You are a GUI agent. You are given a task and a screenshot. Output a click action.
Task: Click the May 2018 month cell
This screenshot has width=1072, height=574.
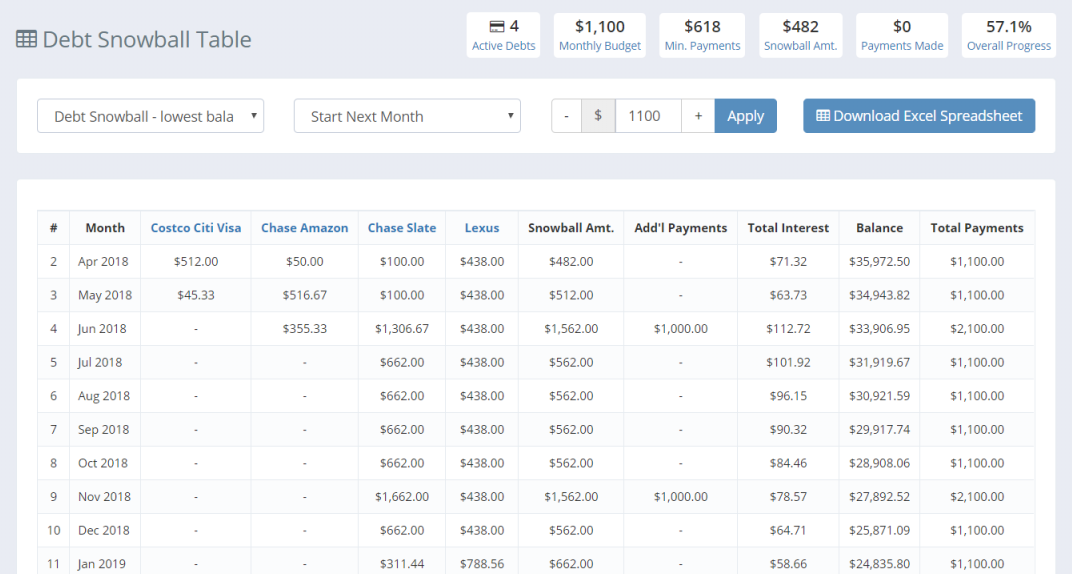point(105,295)
